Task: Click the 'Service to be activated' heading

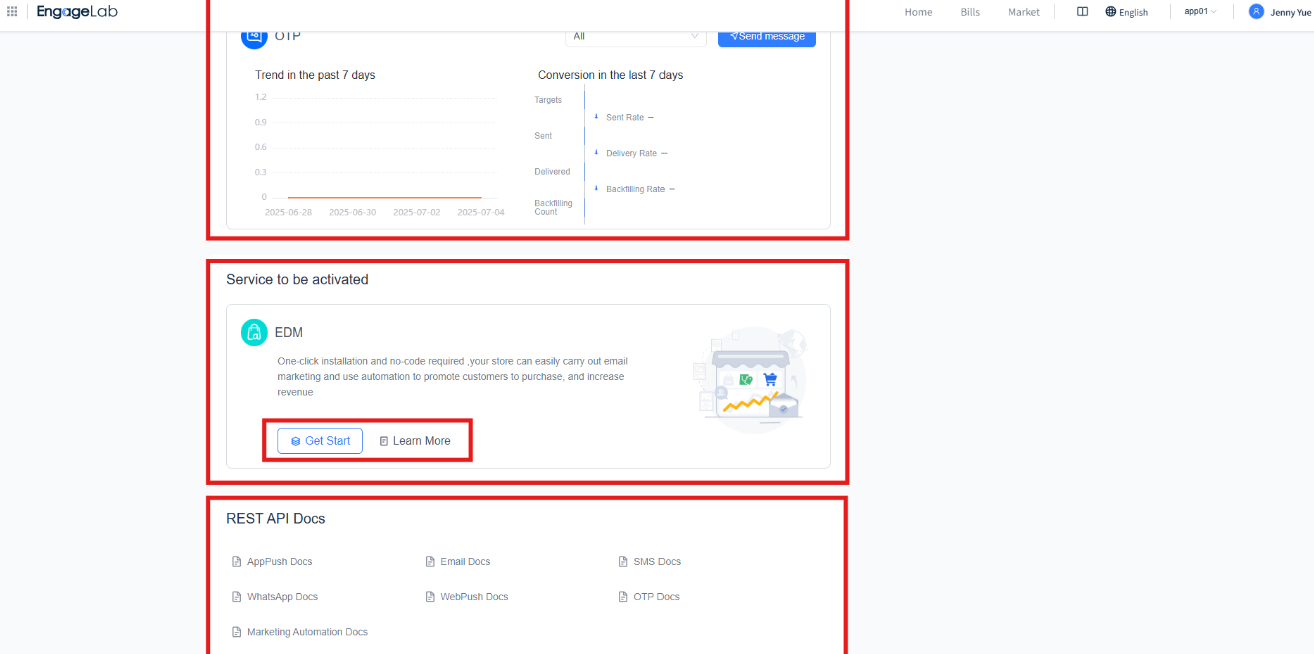Action: [297, 279]
